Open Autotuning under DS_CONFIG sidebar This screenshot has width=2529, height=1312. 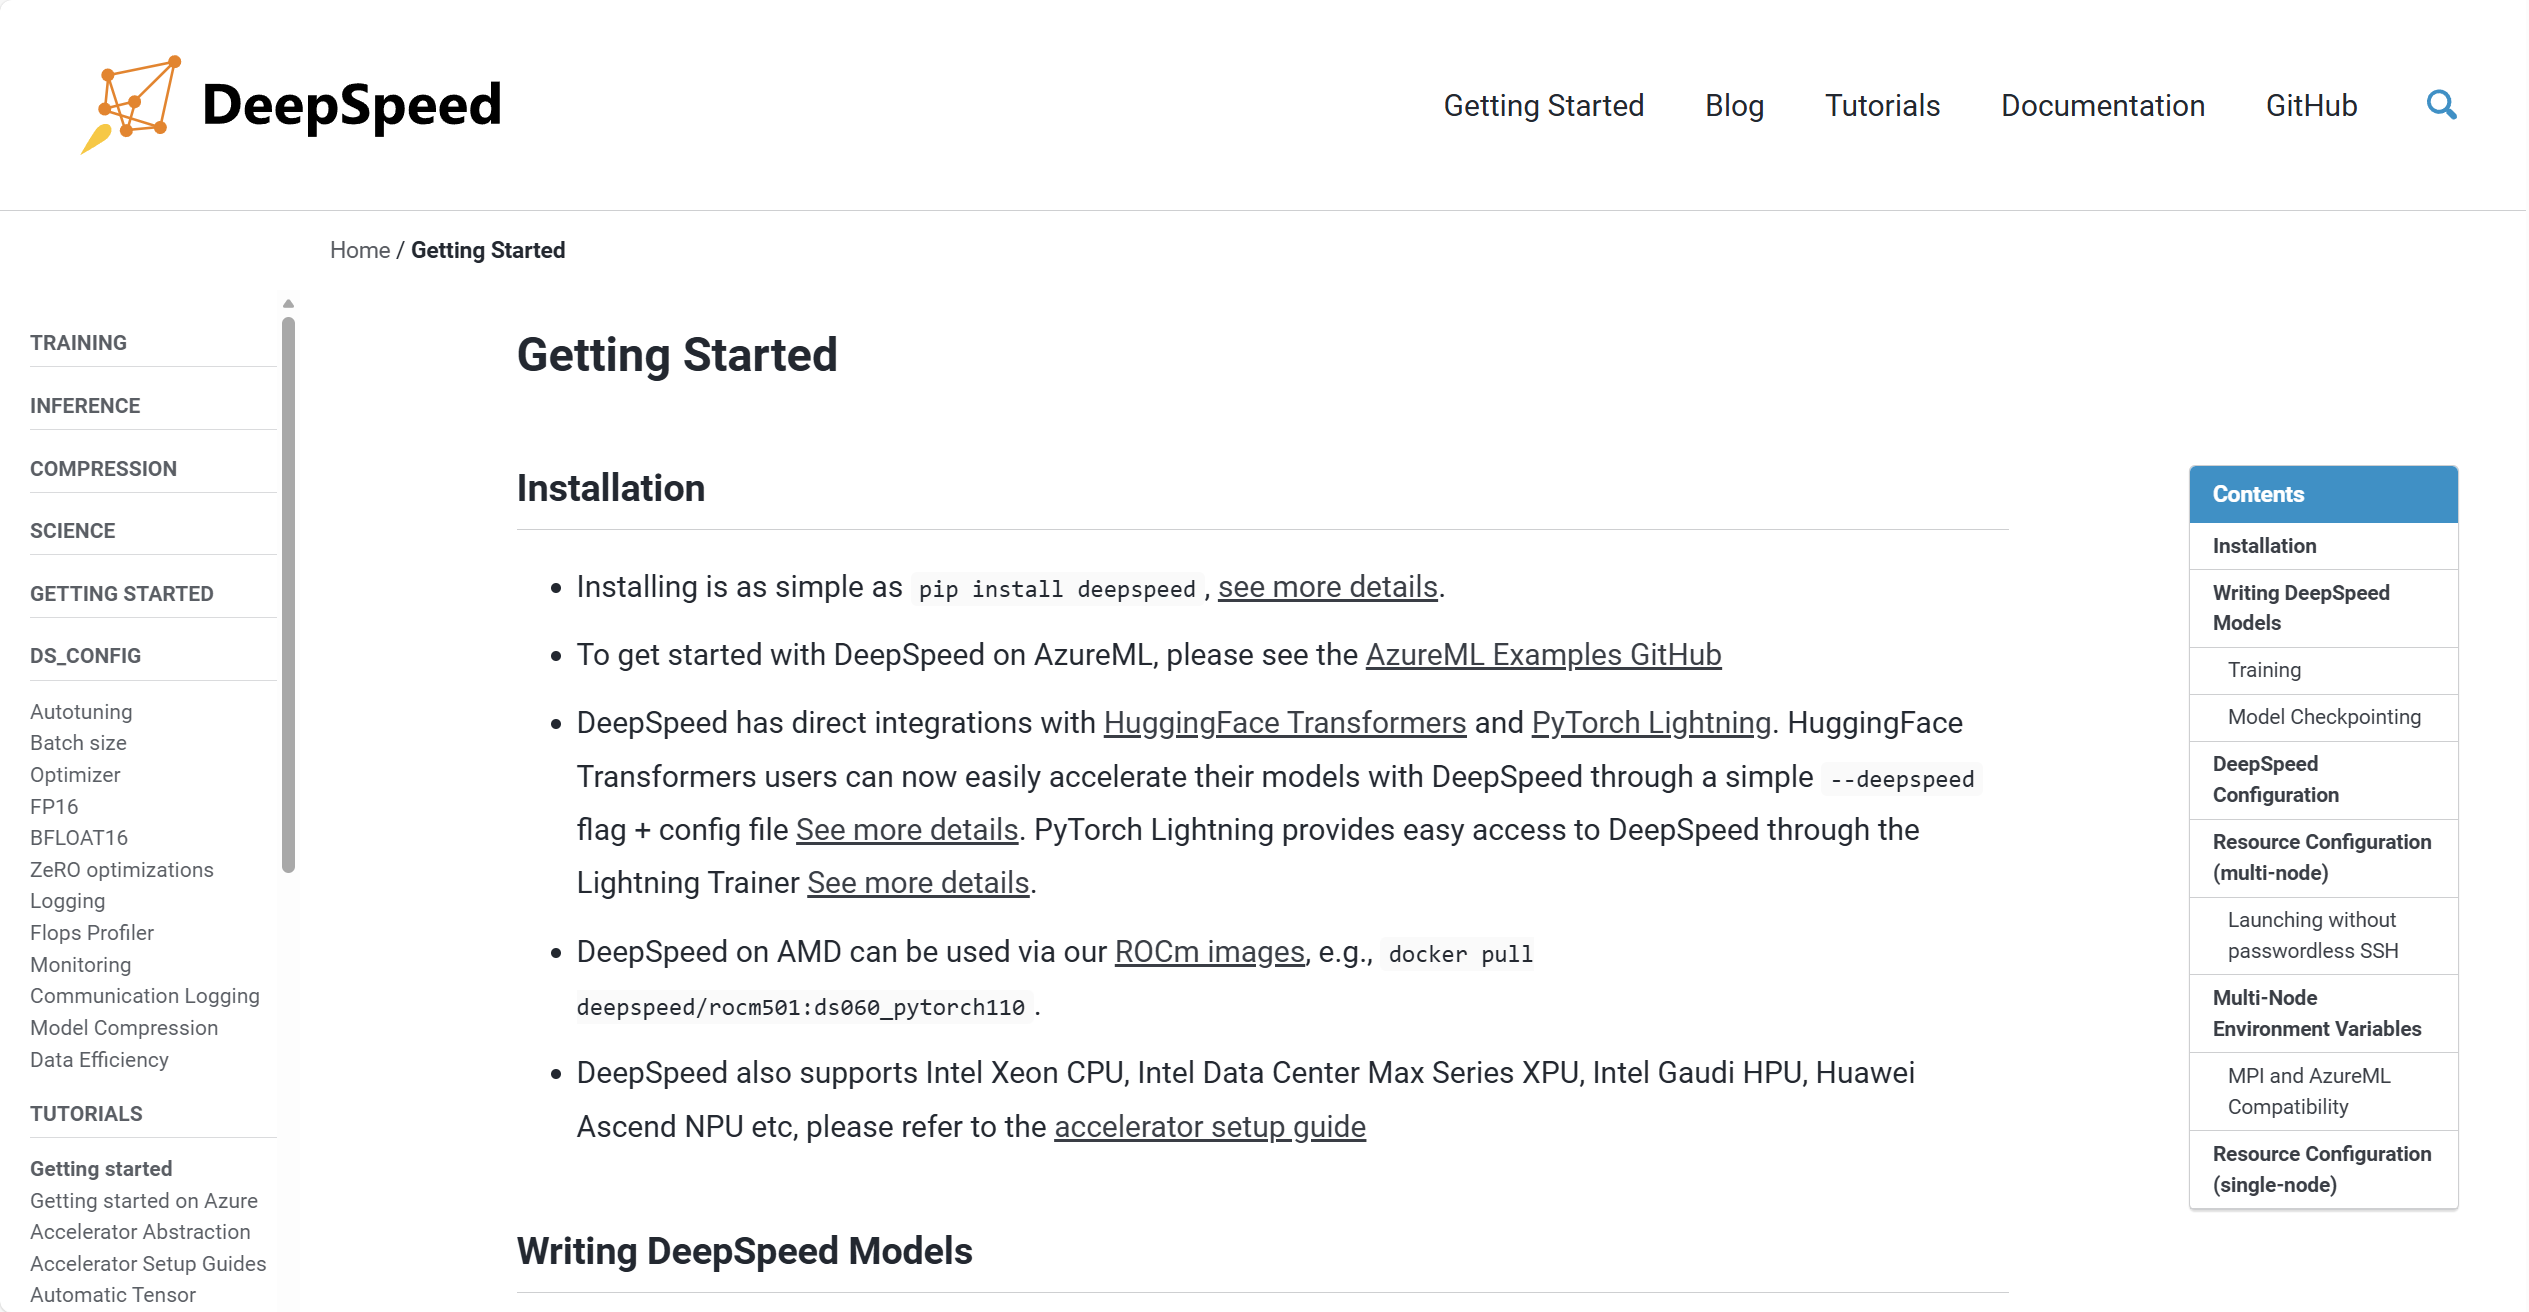(80, 711)
